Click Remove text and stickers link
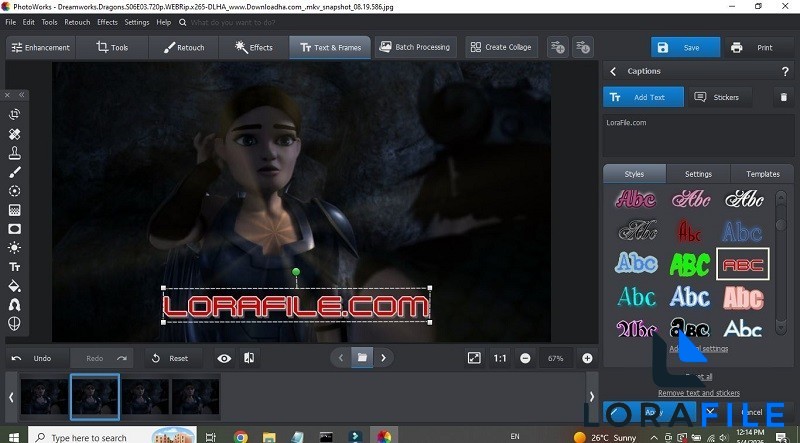The image size is (800, 443). [698, 393]
